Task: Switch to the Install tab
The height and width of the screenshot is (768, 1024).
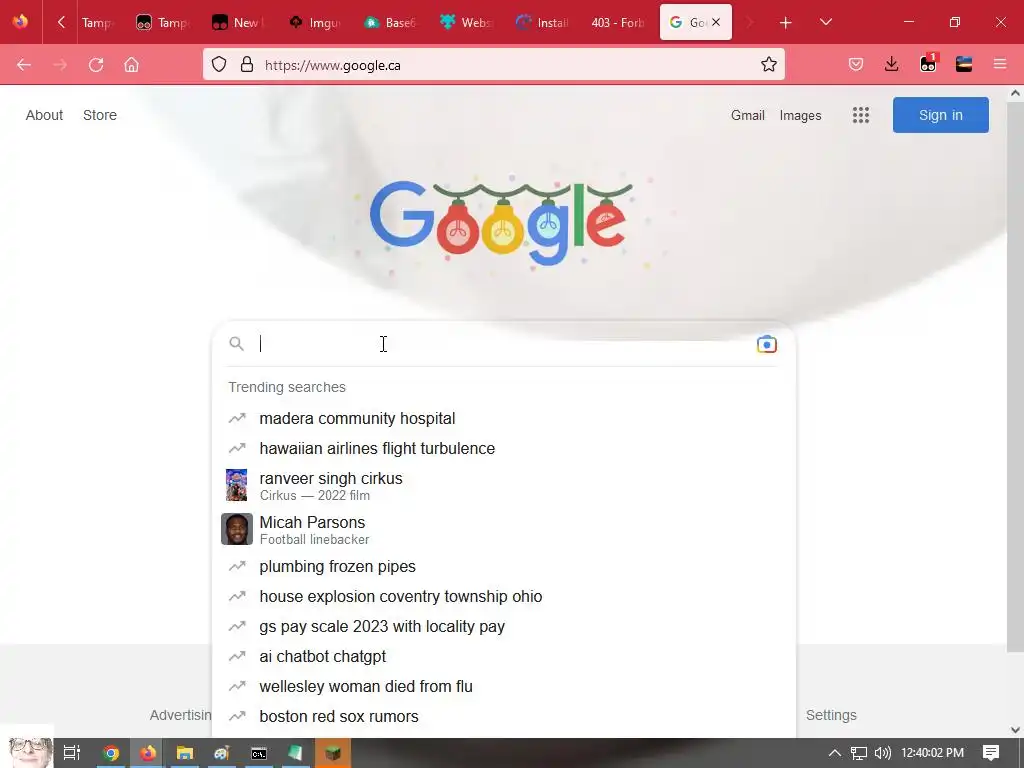Action: click(x=542, y=23)
